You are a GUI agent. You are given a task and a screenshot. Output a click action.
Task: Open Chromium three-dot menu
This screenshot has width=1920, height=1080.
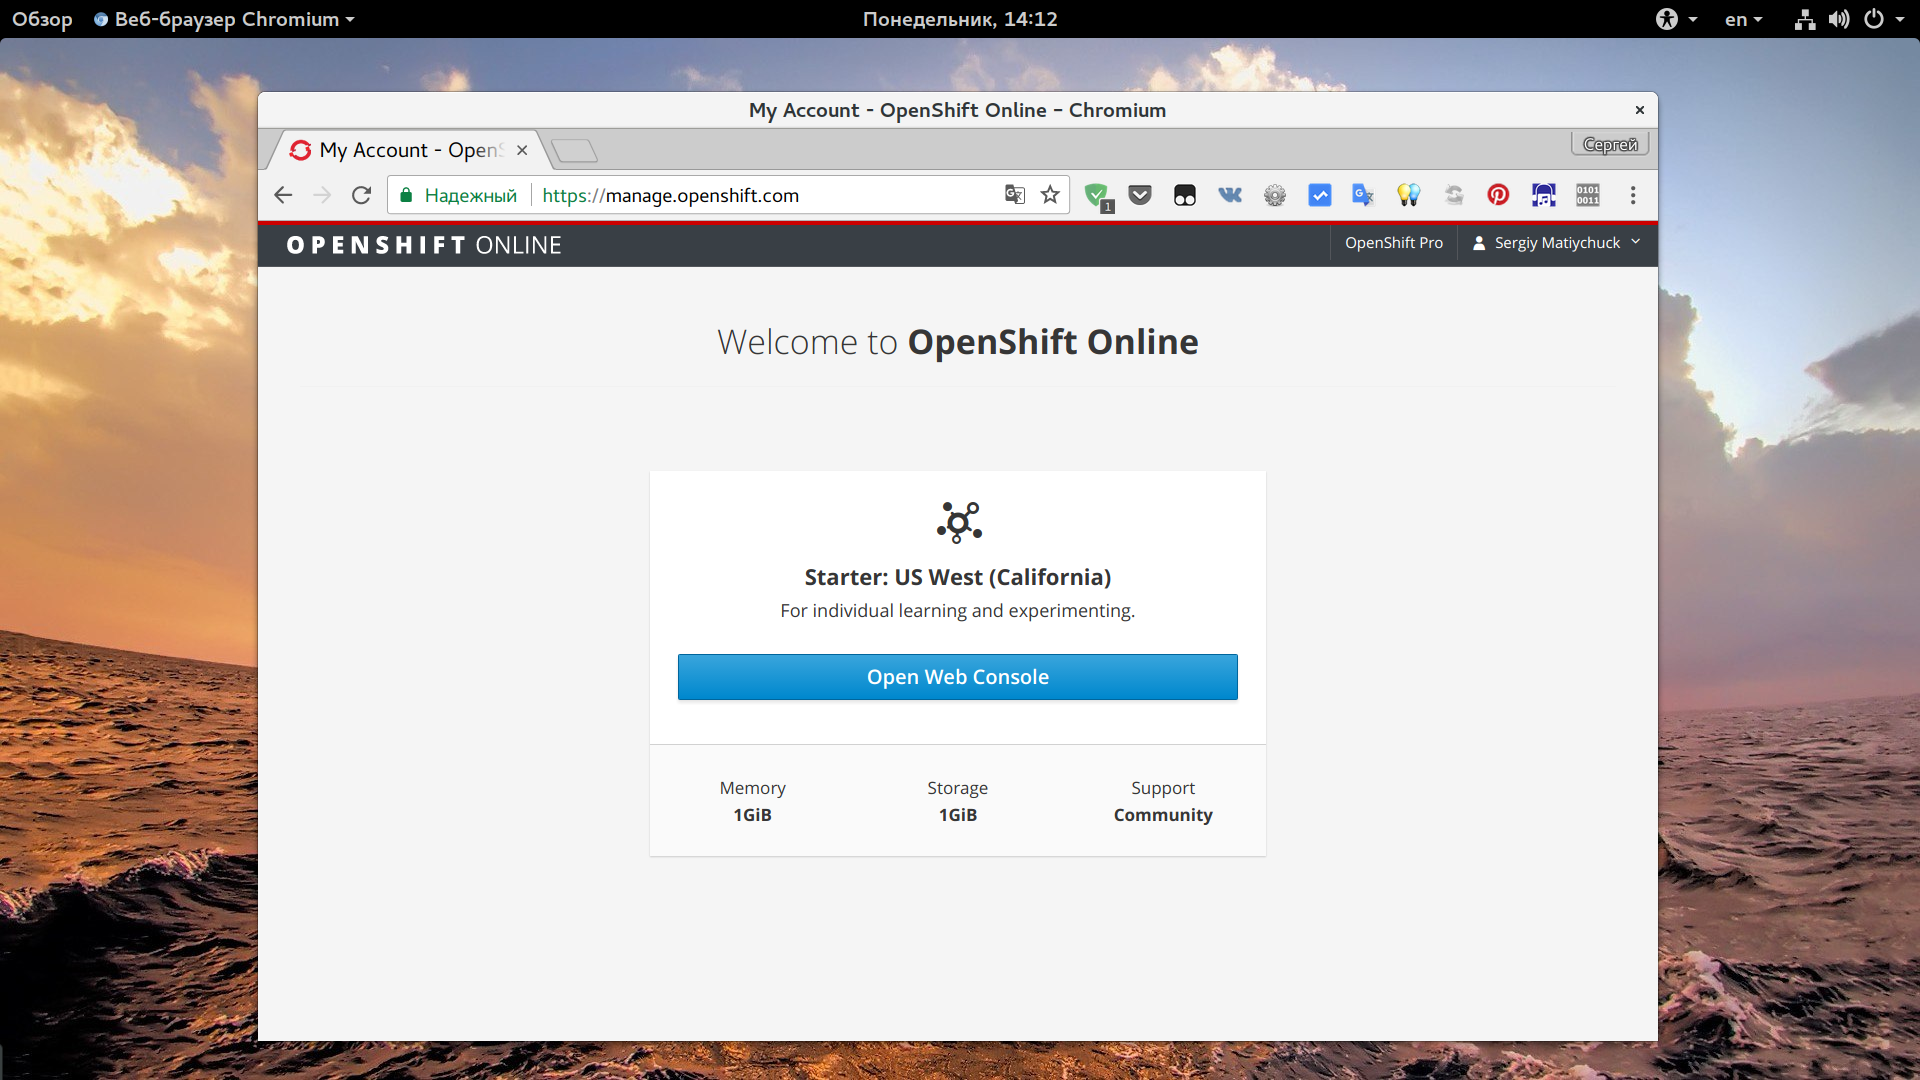click(1633, 195)
